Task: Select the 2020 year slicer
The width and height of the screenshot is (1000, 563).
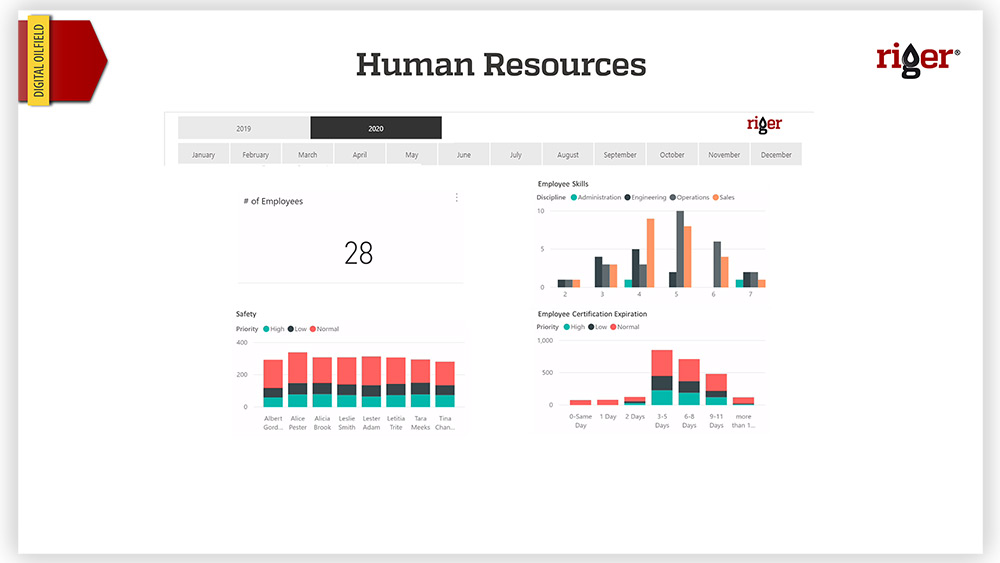Action: (x=376, y=128)
